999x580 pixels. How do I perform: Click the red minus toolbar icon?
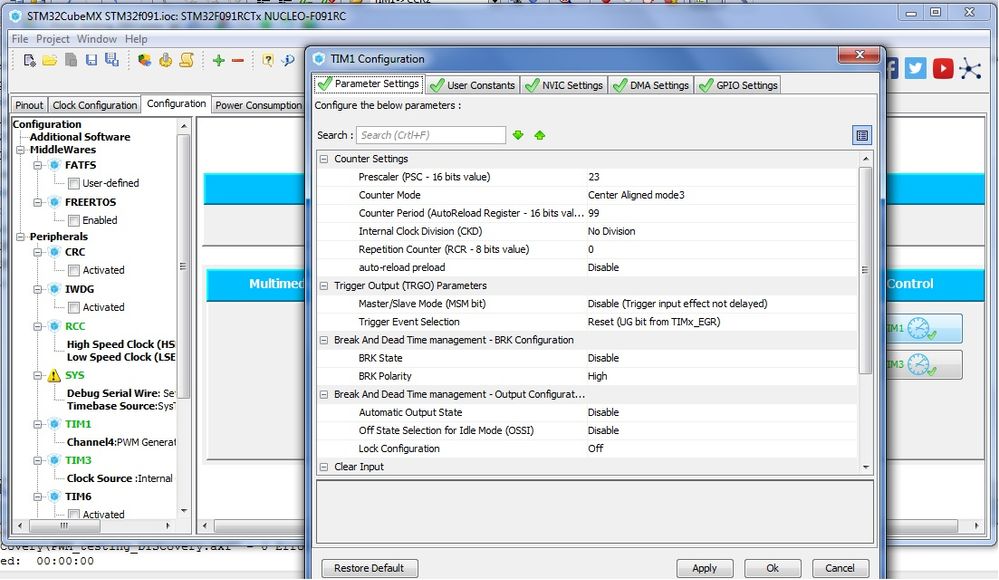(238, 61)
